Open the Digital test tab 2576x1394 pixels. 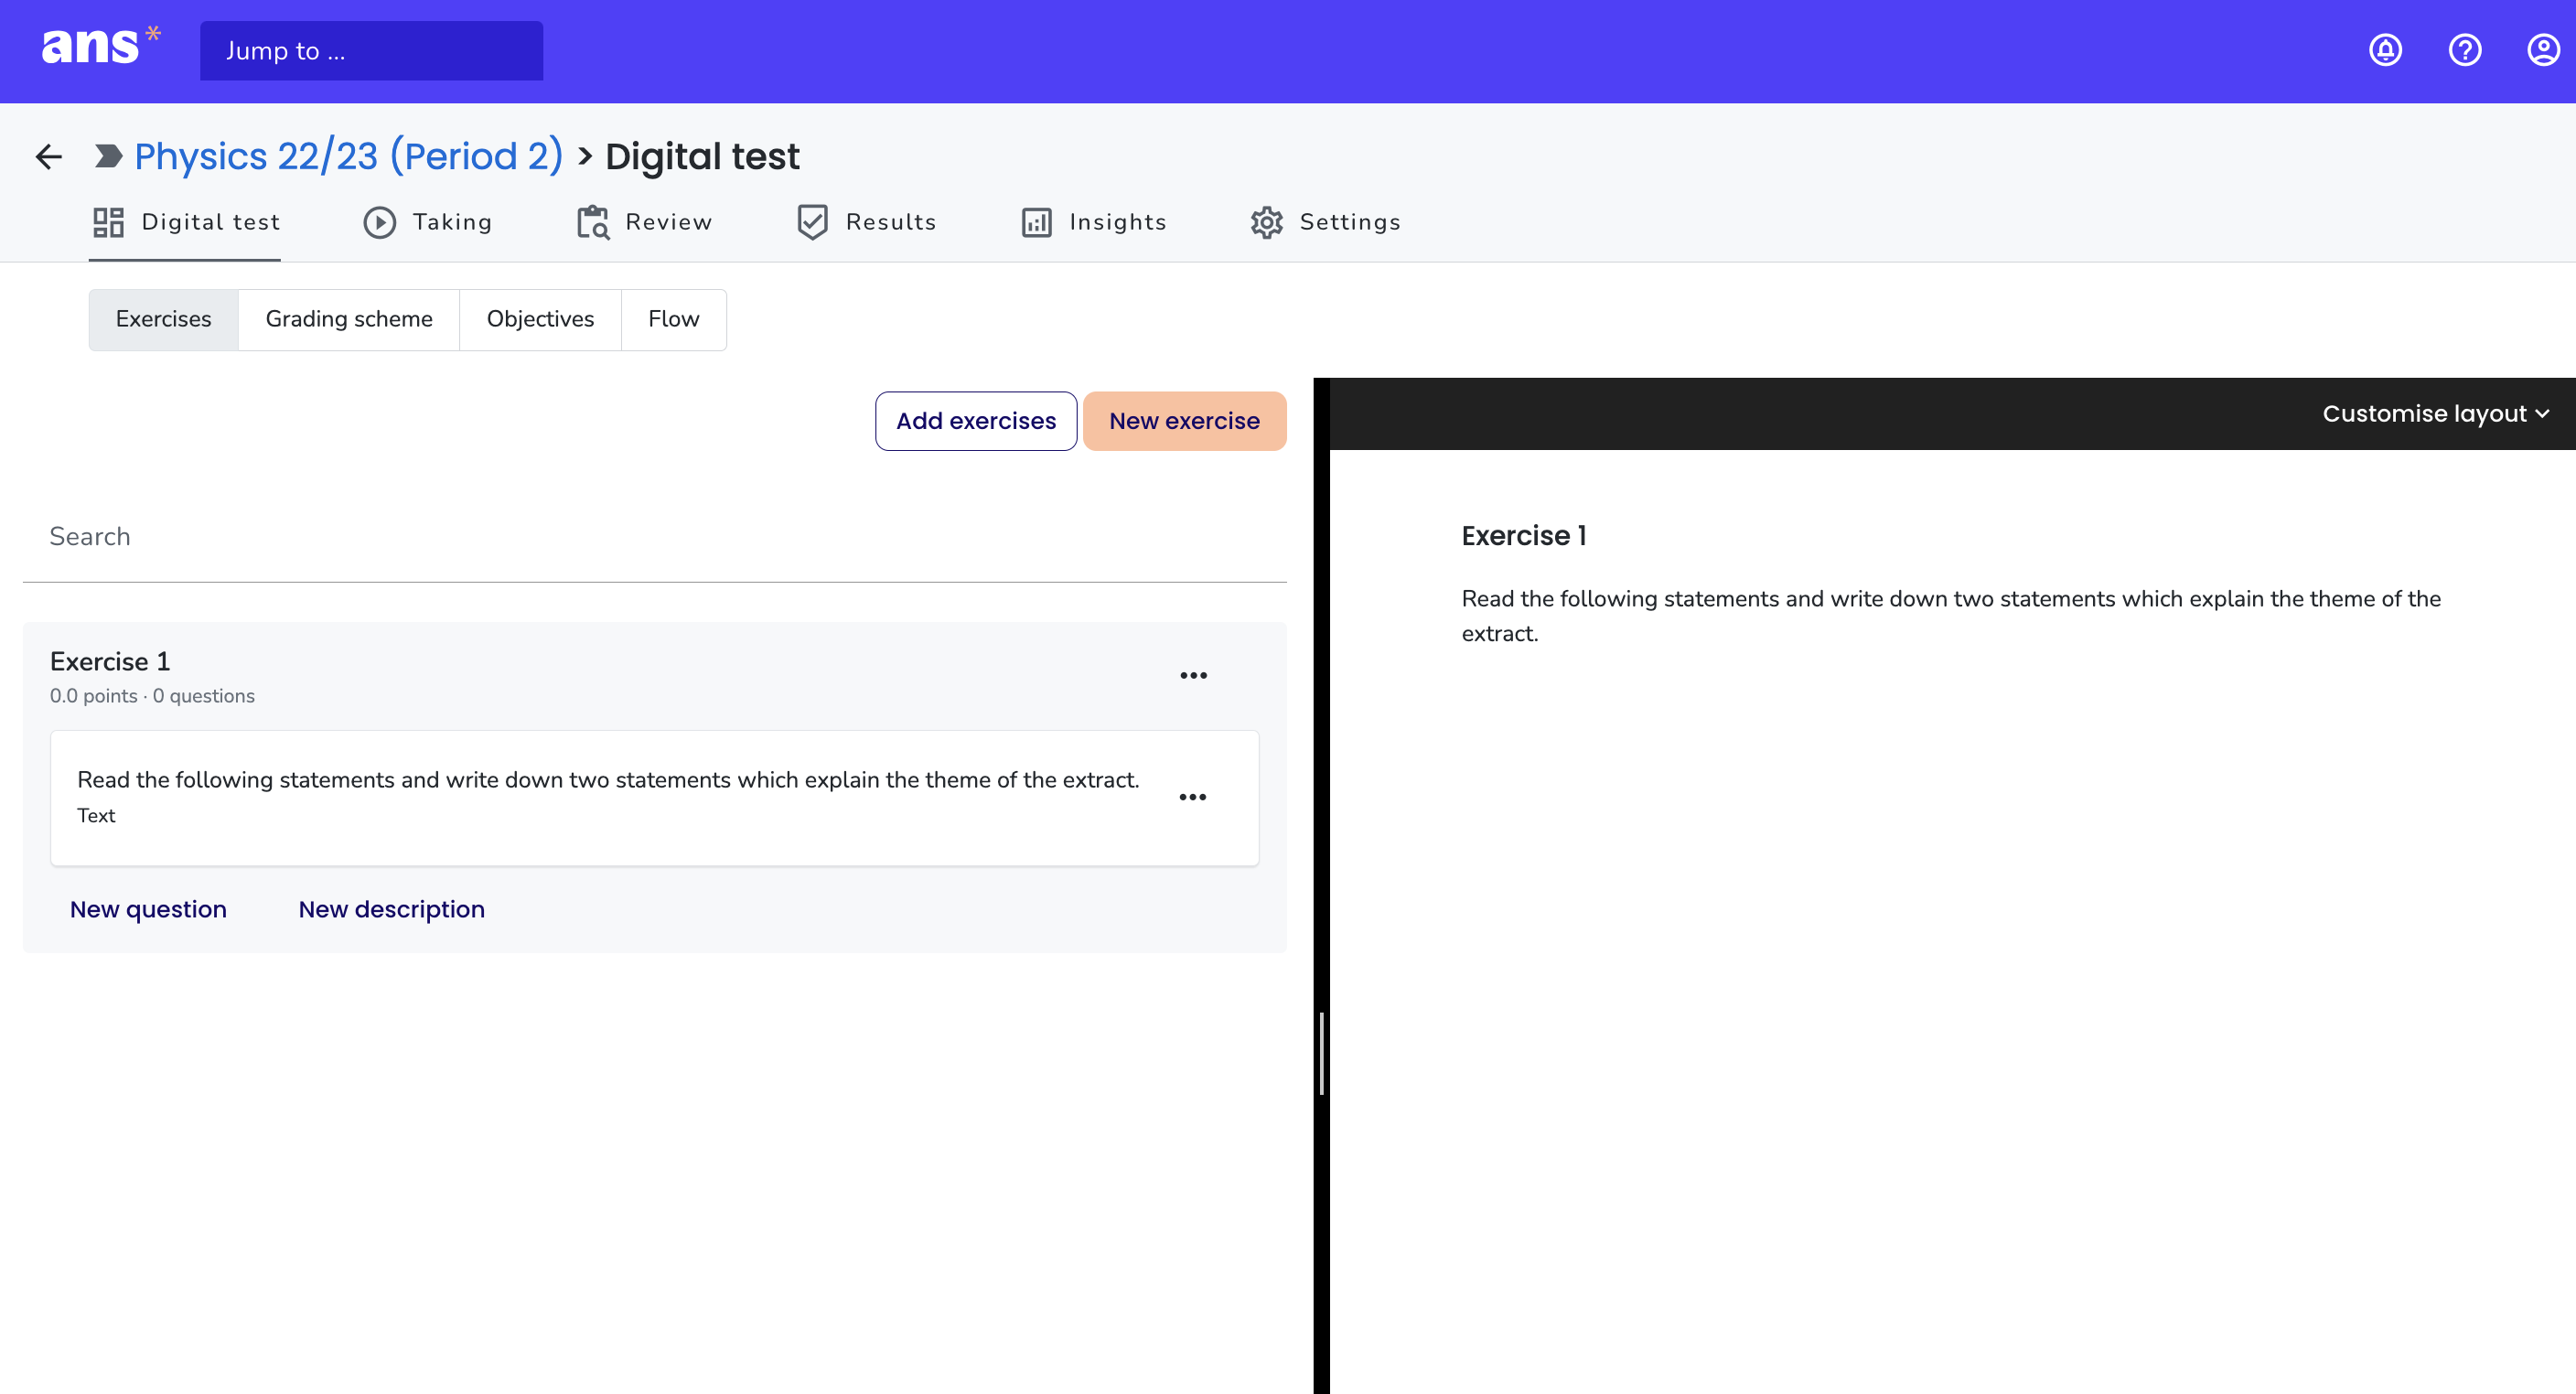(x=185, y=222)
